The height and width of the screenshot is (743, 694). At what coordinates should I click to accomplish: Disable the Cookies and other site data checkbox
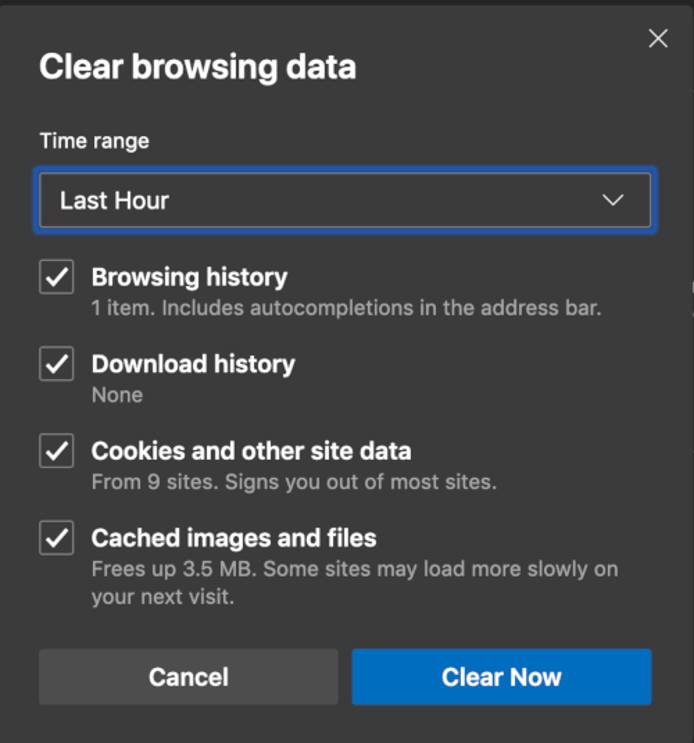point(56,451)
